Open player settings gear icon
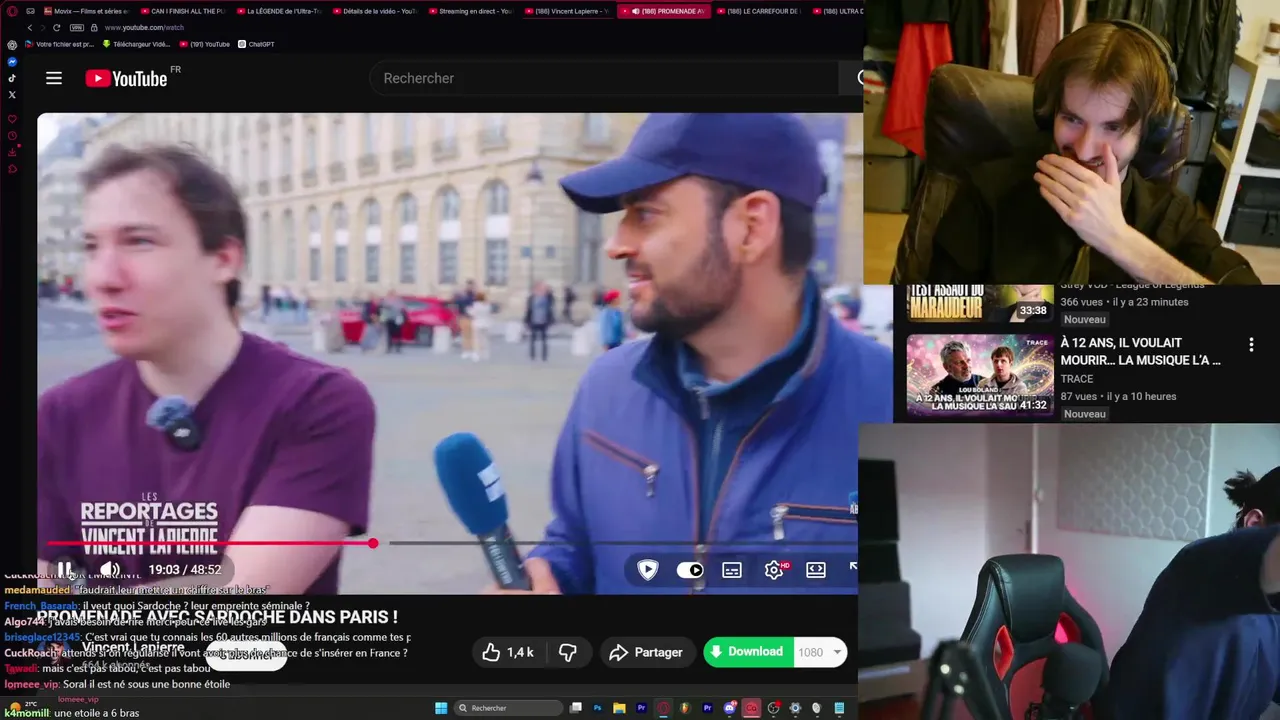This screenshot has width=1280, height=720. click(x=774, y=570)
